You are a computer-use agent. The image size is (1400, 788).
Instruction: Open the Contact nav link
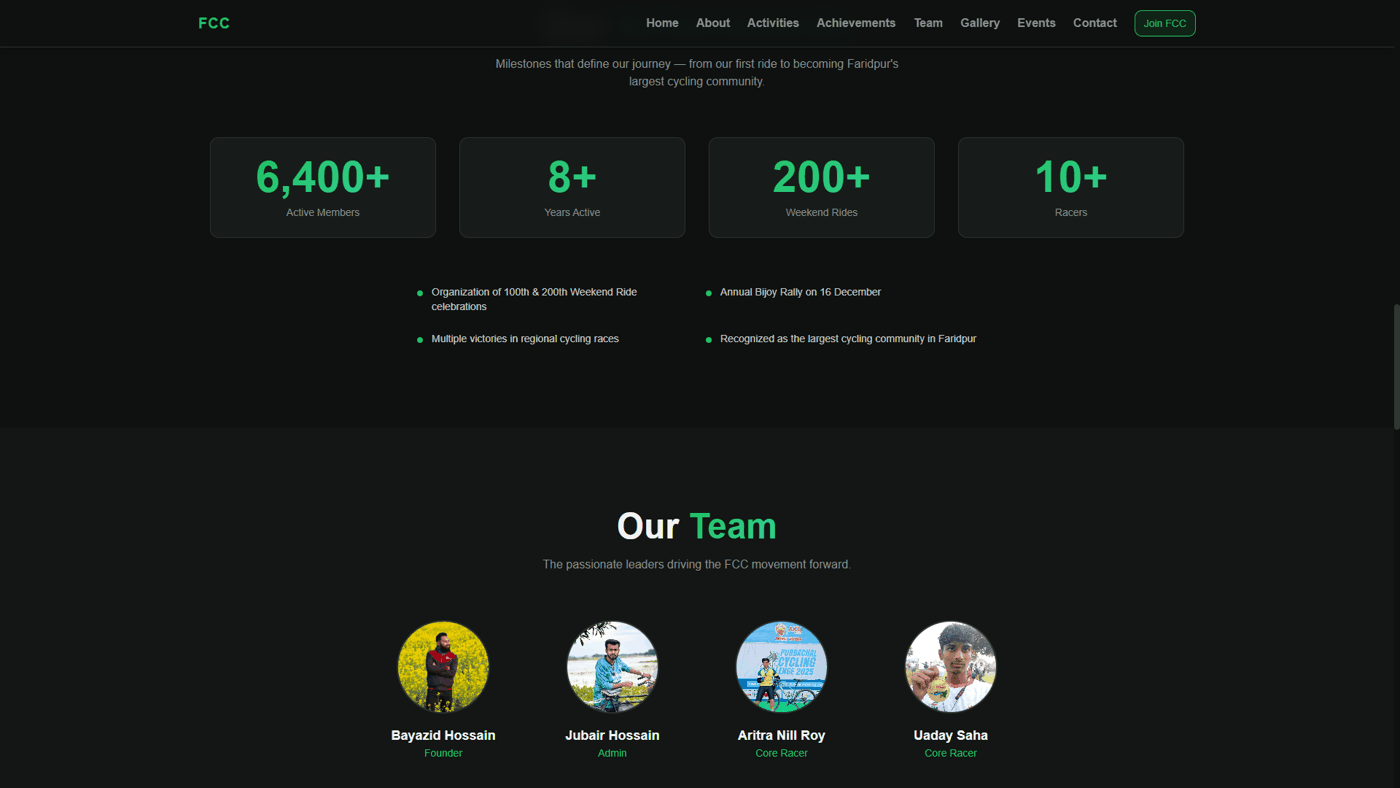click(x=1095, y=23)
